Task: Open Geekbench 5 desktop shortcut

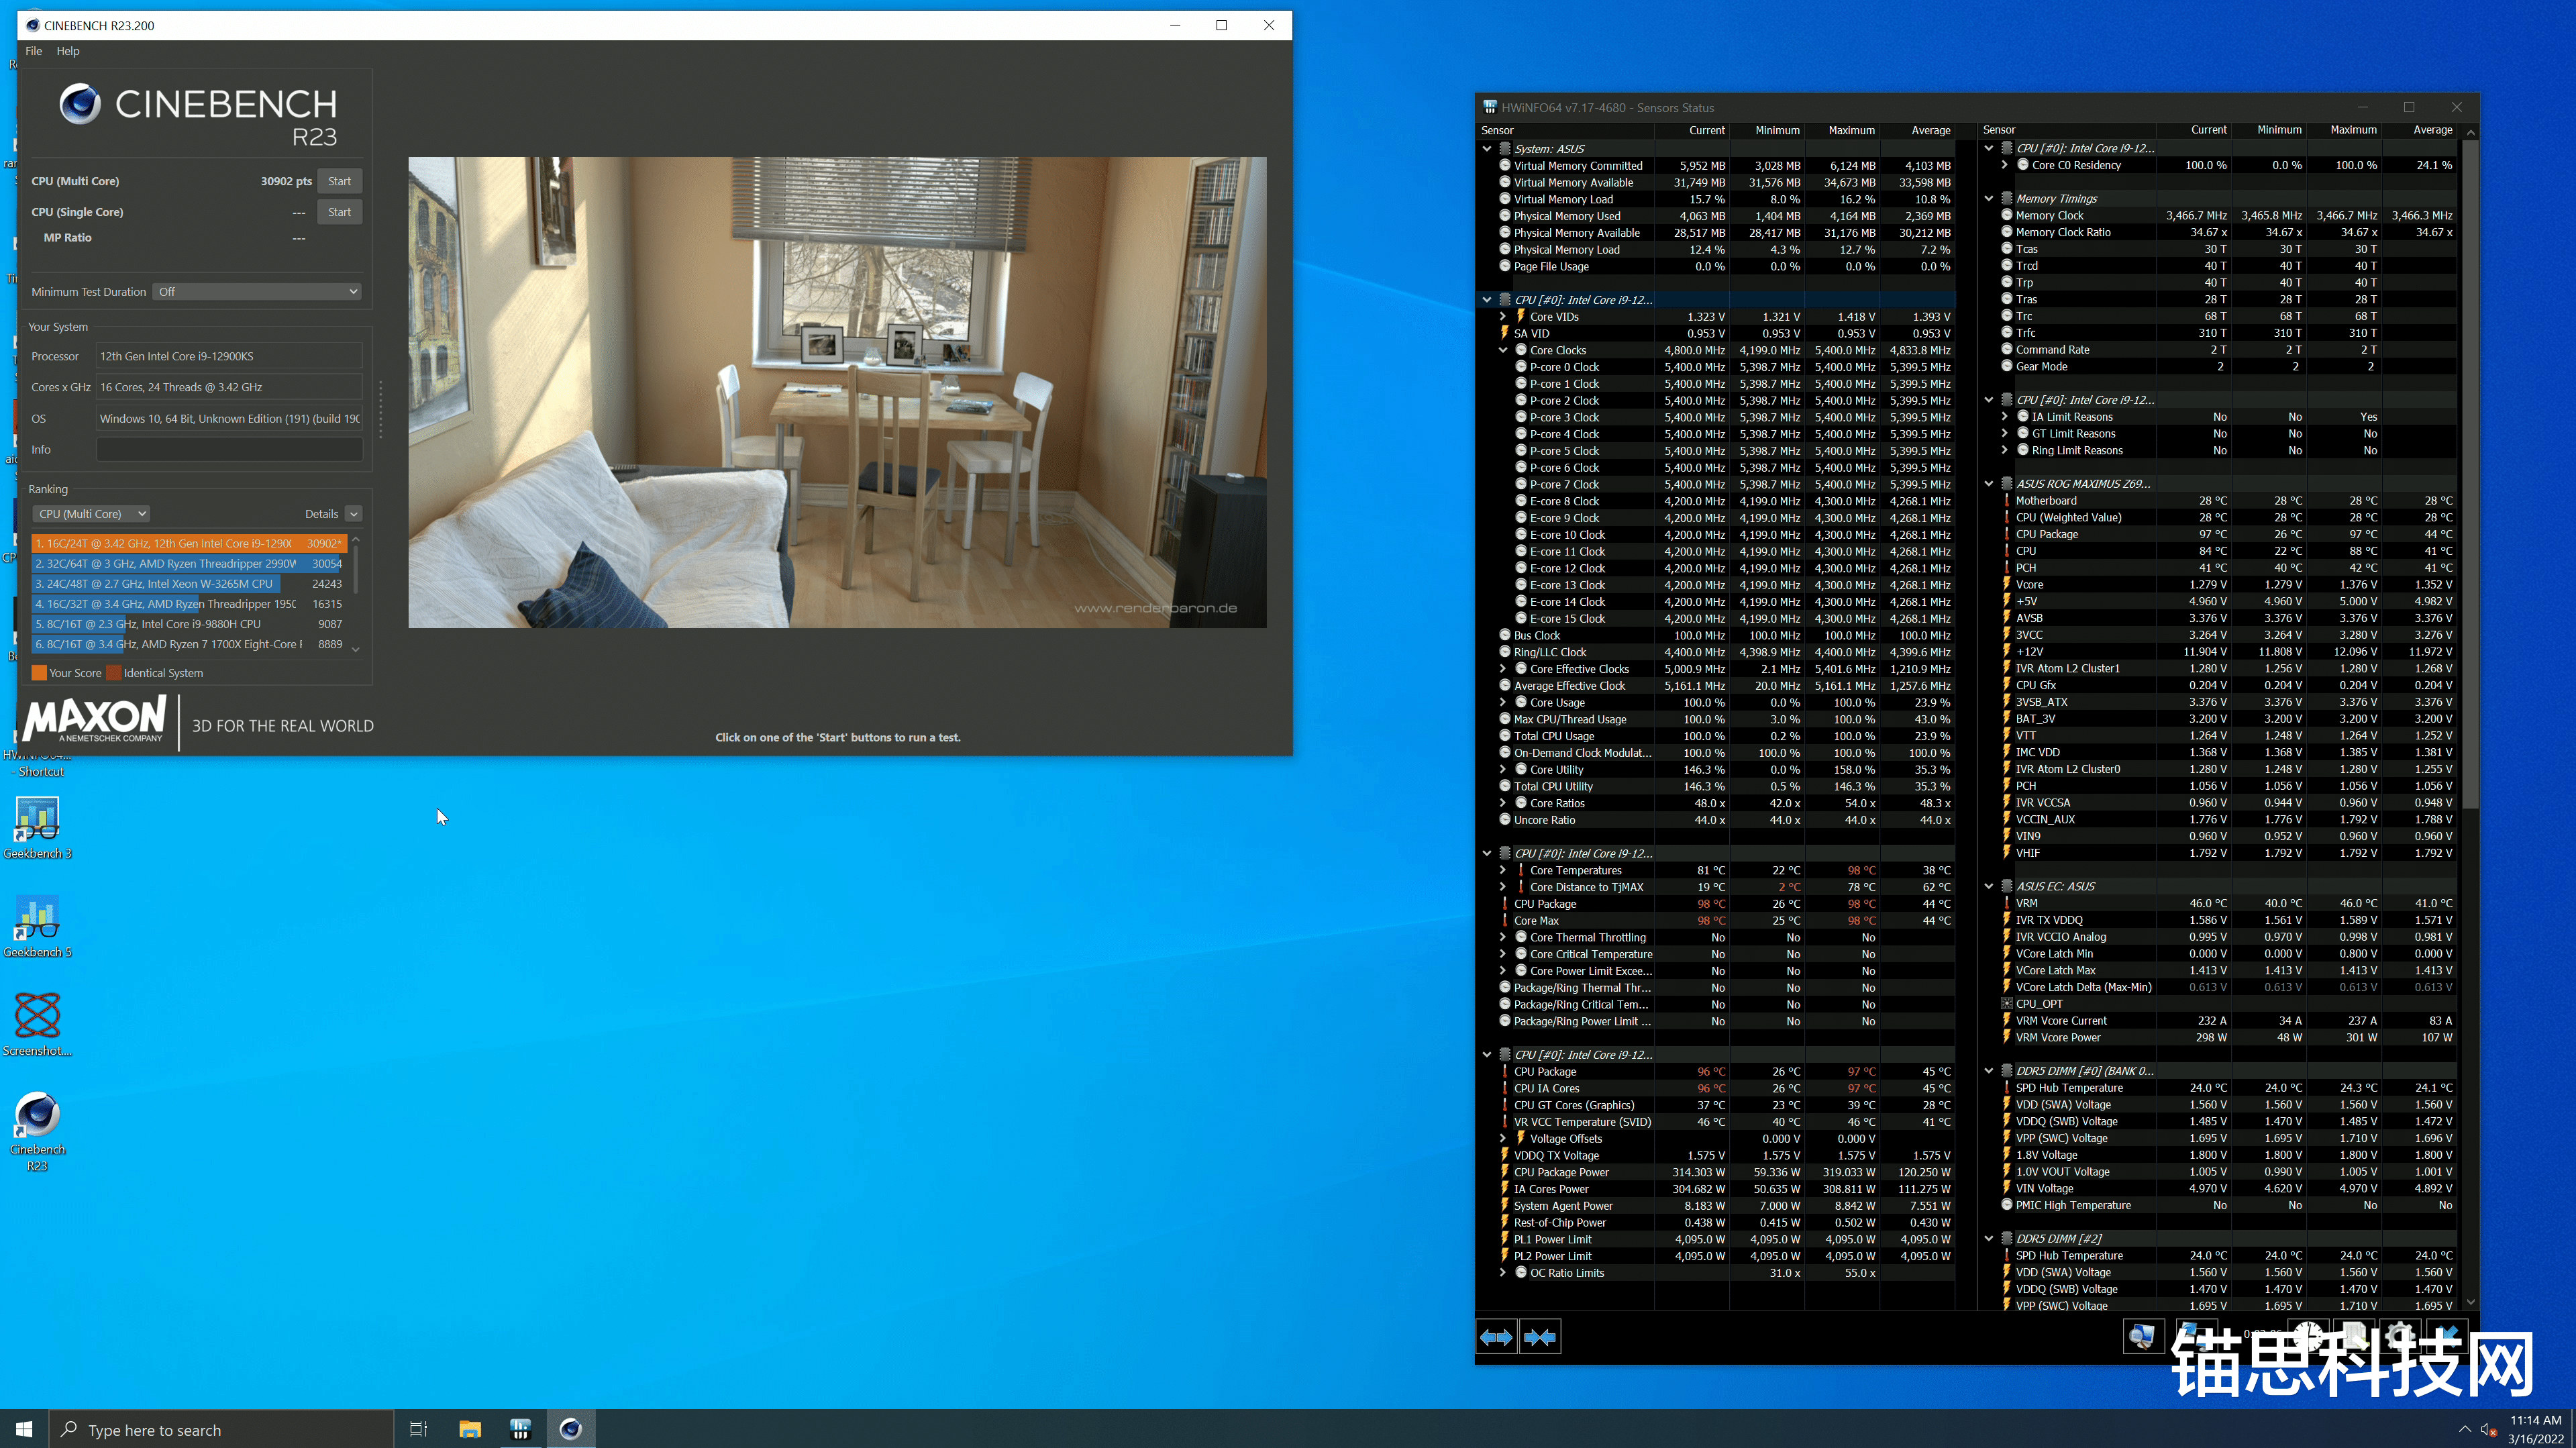Action: (x=38, y=927)
